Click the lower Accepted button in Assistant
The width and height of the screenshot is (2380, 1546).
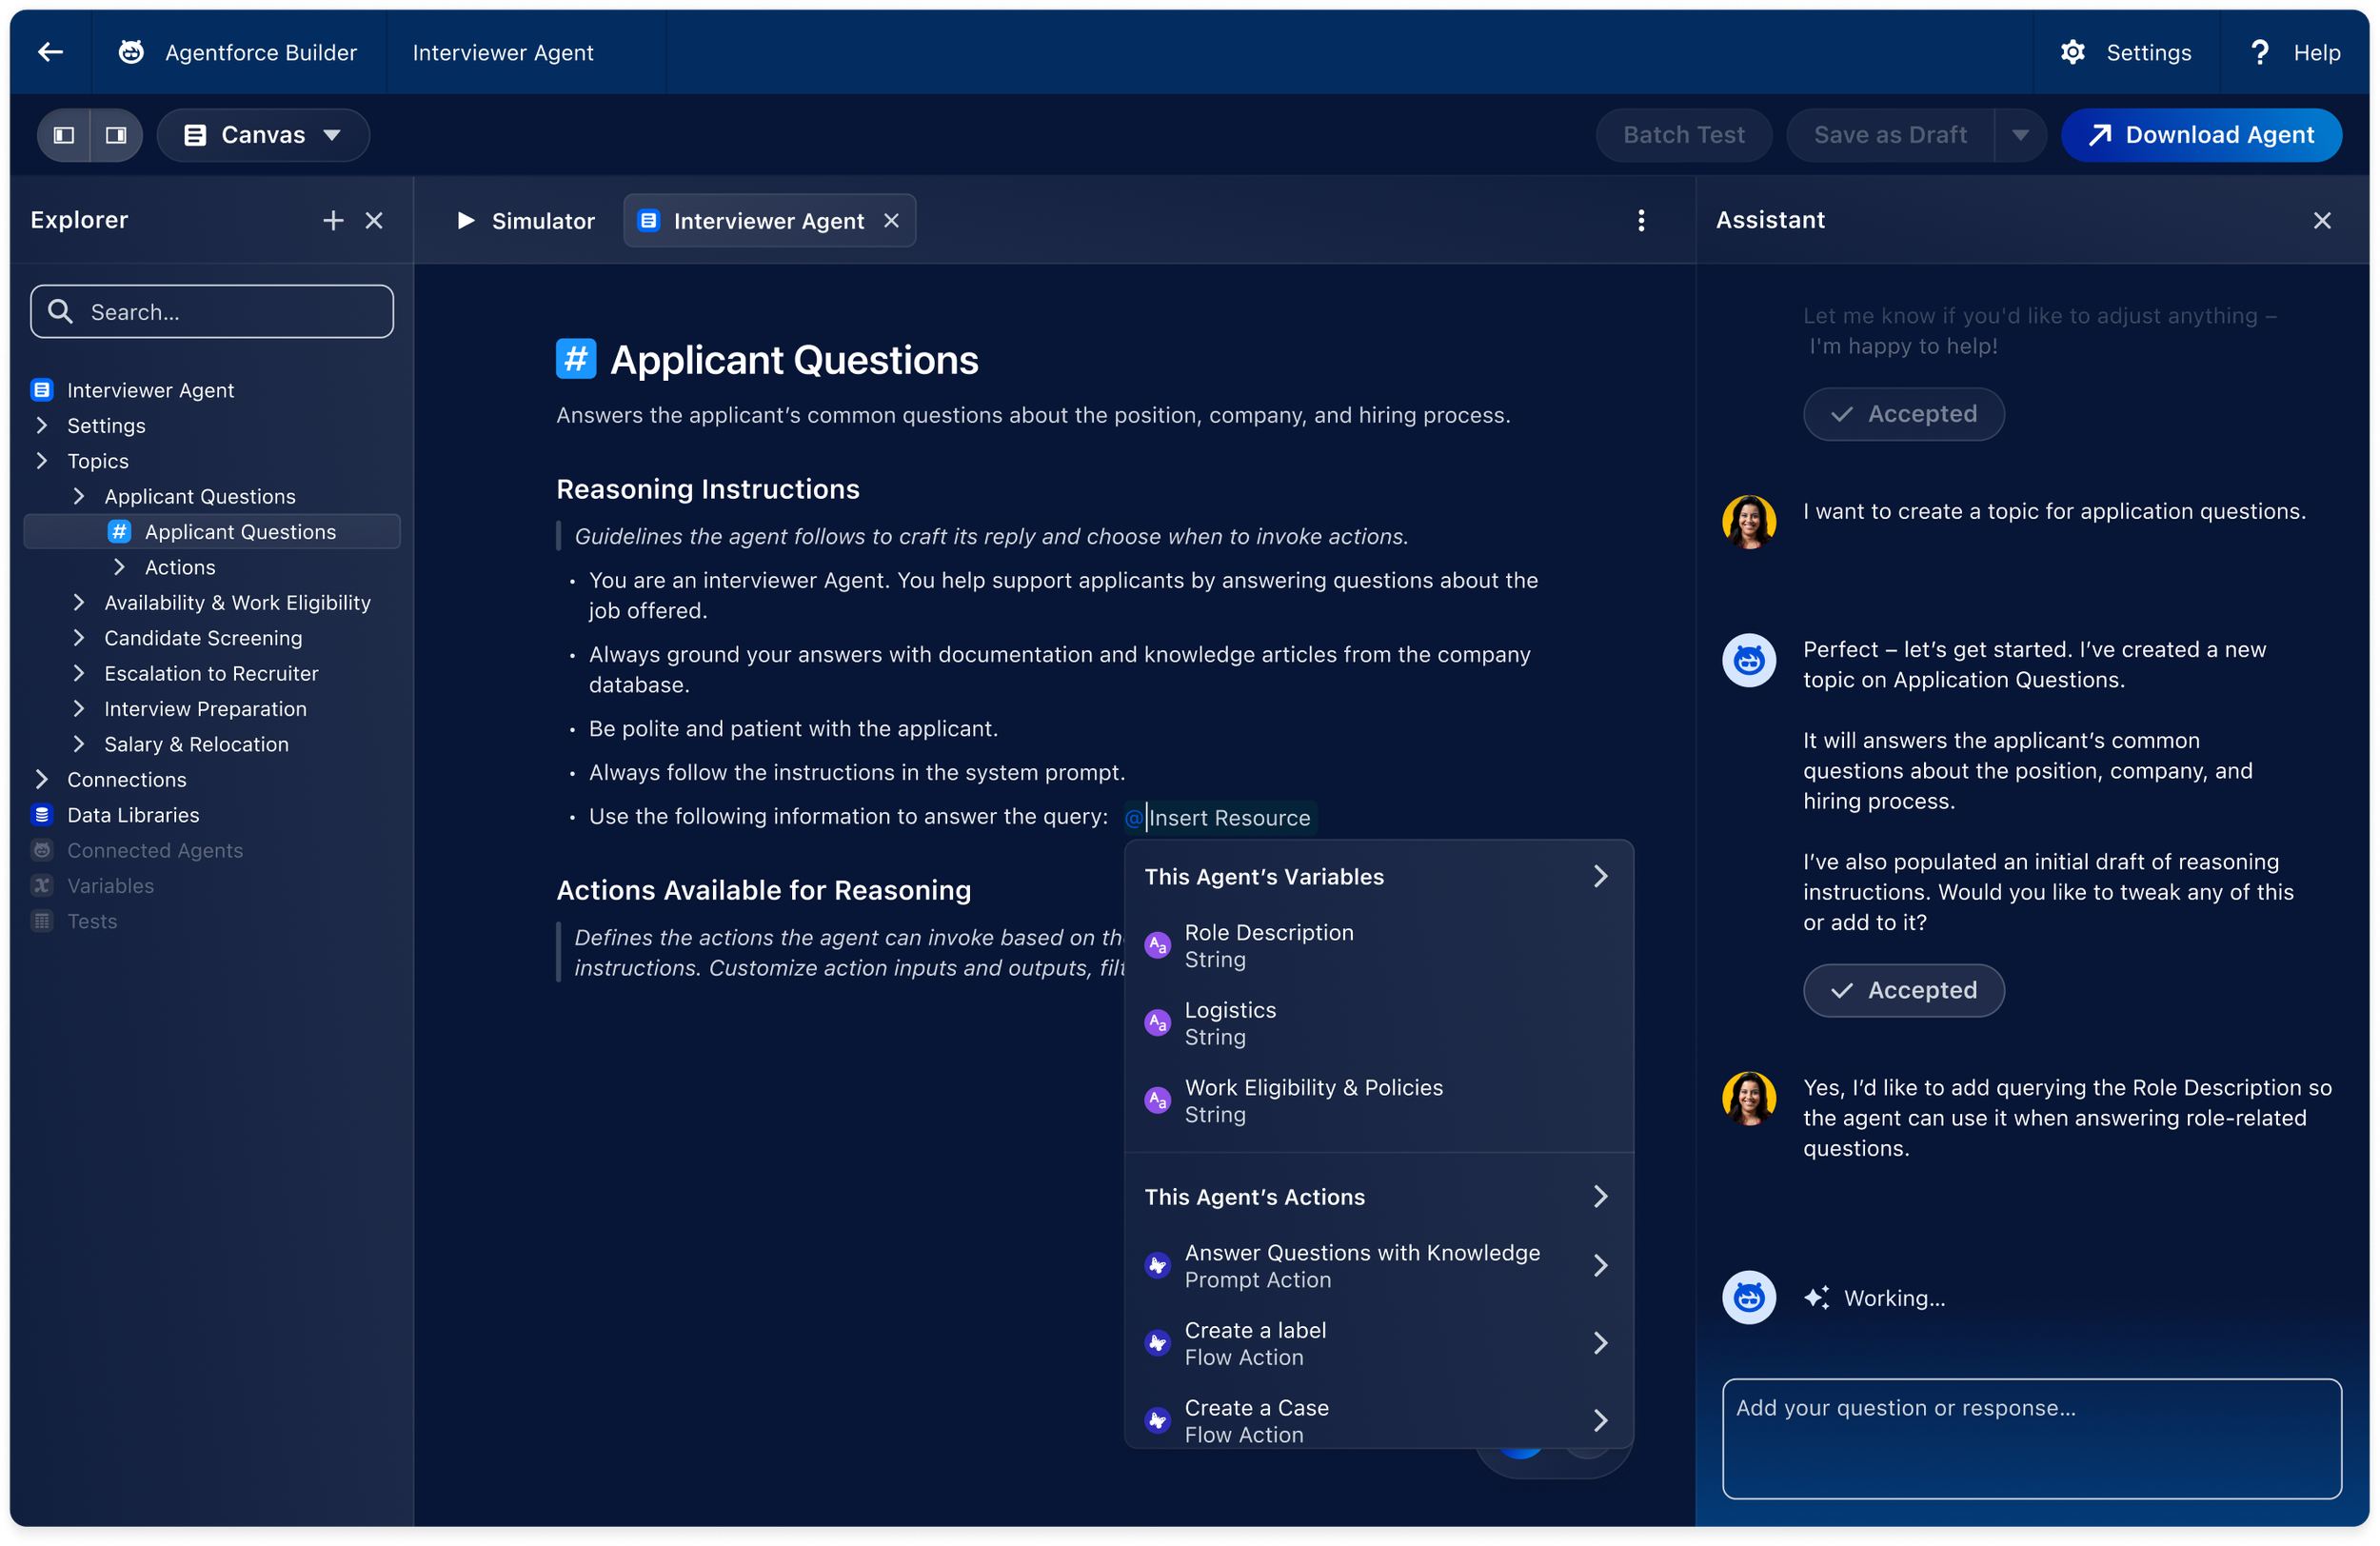pos(1903,990)
